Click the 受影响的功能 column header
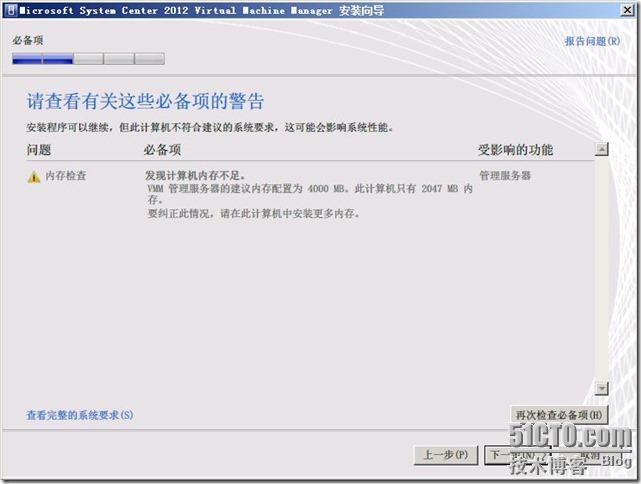The width and height of the screenshot is (641, 484). [x=515, y=150]
